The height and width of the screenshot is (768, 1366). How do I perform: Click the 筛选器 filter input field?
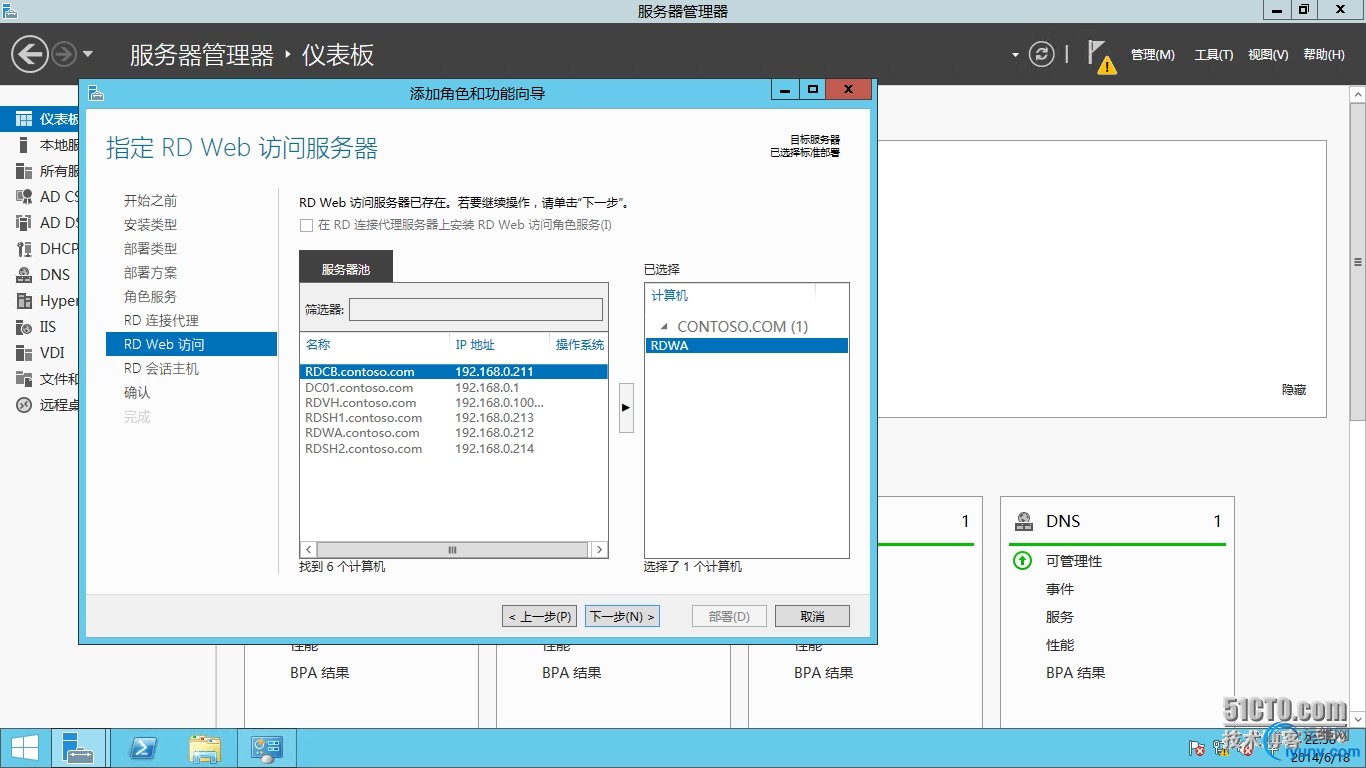(x=476, y=310)
